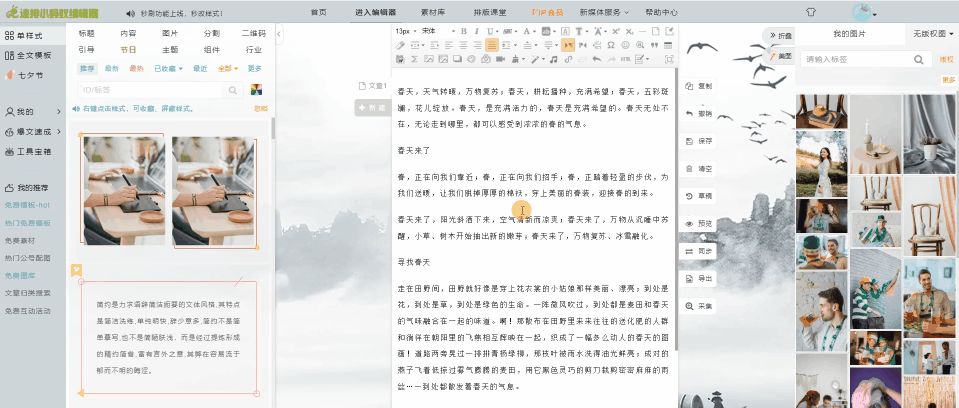Open the emoji picker
The width and height of the screenshot is (959, 408).
(x=625, y=45)
